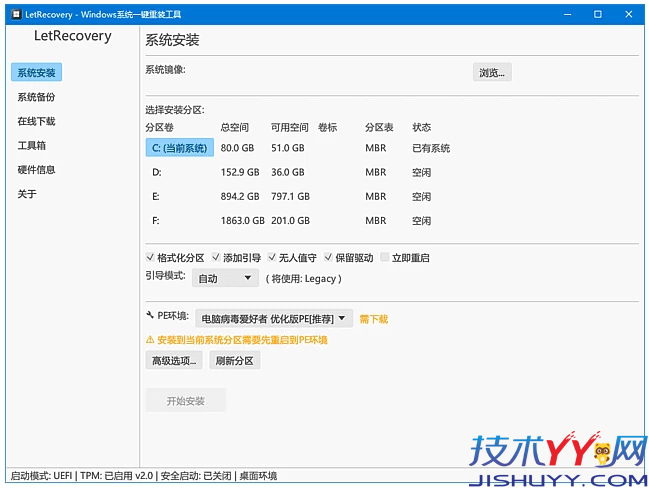The height and width of the screenshot is (488, 649).
Task: Go to 在线下载 in the sidebar
Action: [36, 121]
